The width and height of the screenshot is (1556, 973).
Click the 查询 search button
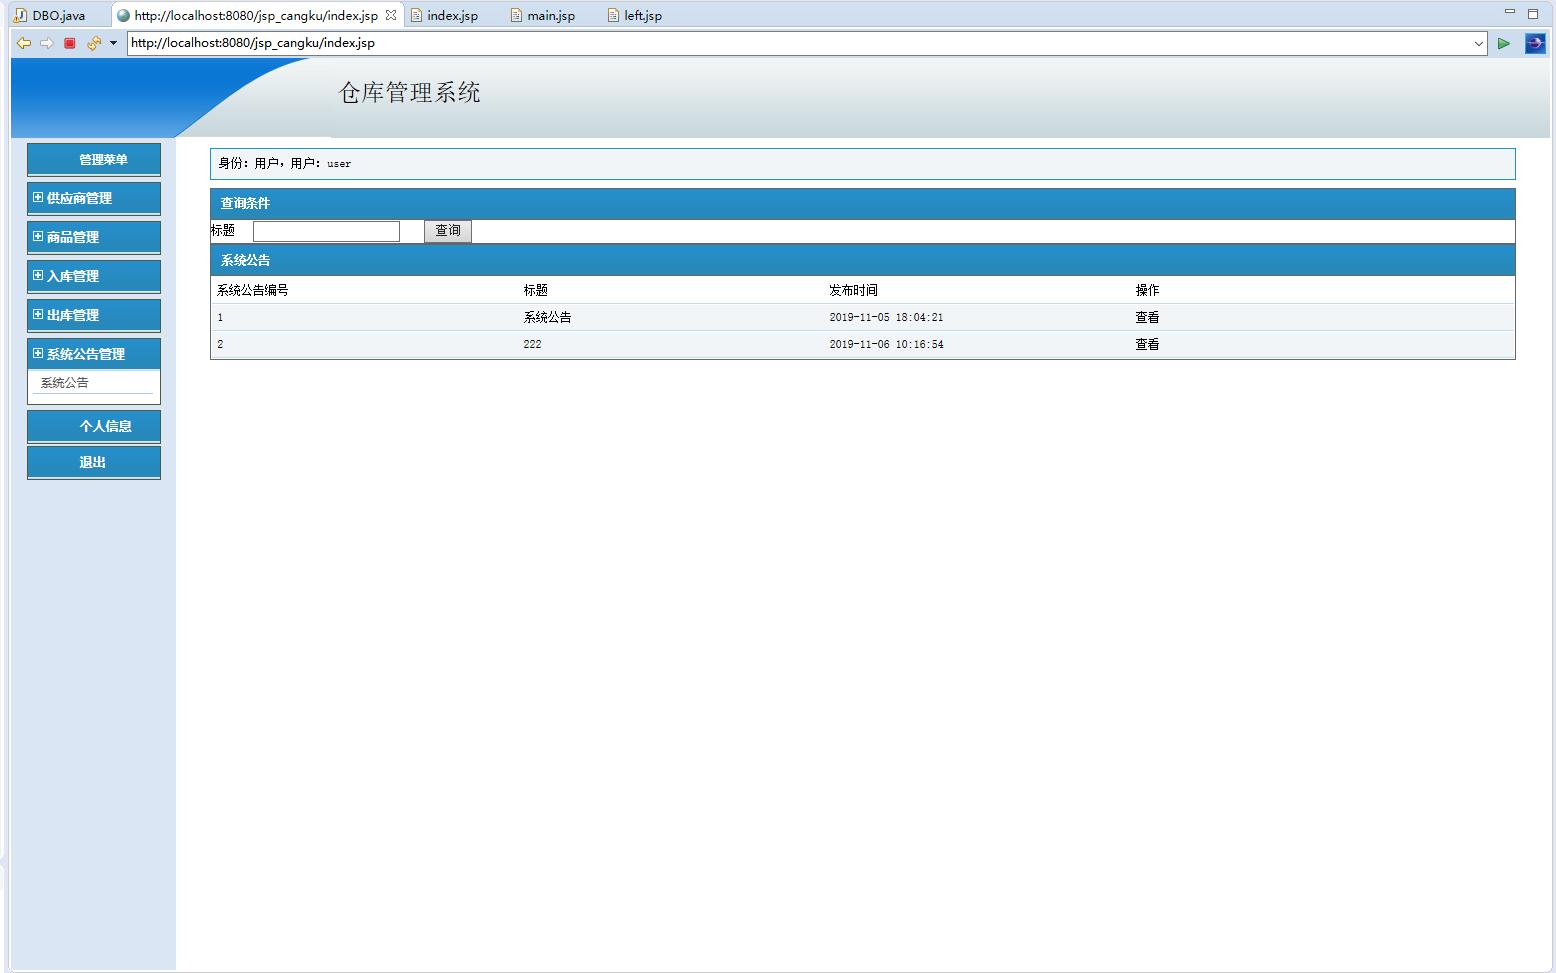[447, 231]
